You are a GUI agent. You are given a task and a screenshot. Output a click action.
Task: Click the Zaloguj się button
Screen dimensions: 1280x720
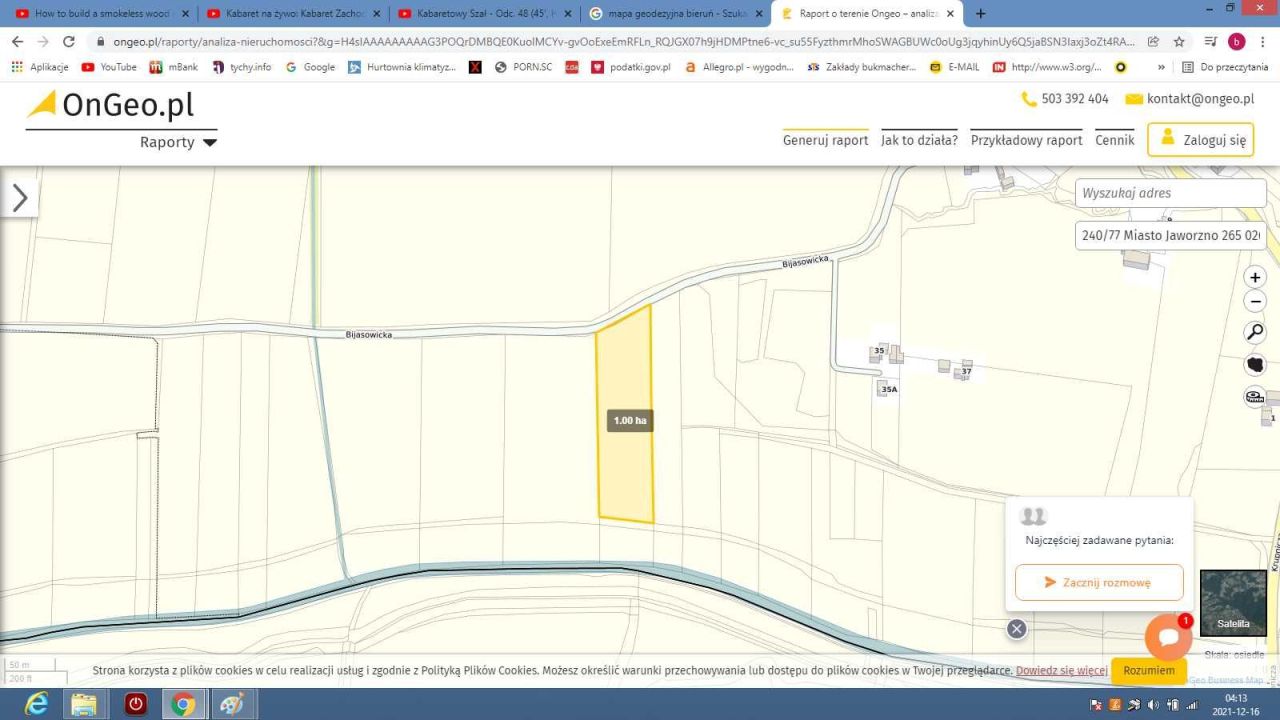(1200, 140)
